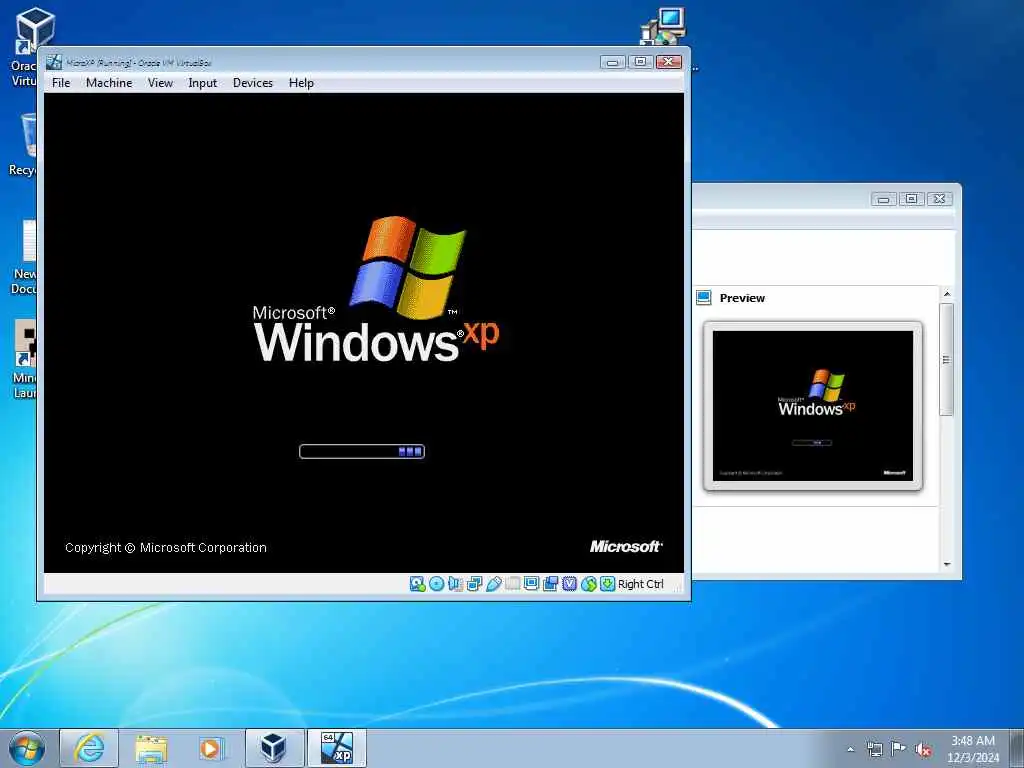Open audio settings indicator in VM status bar
Screen dimensions: 1024x768
pos(456,584)
